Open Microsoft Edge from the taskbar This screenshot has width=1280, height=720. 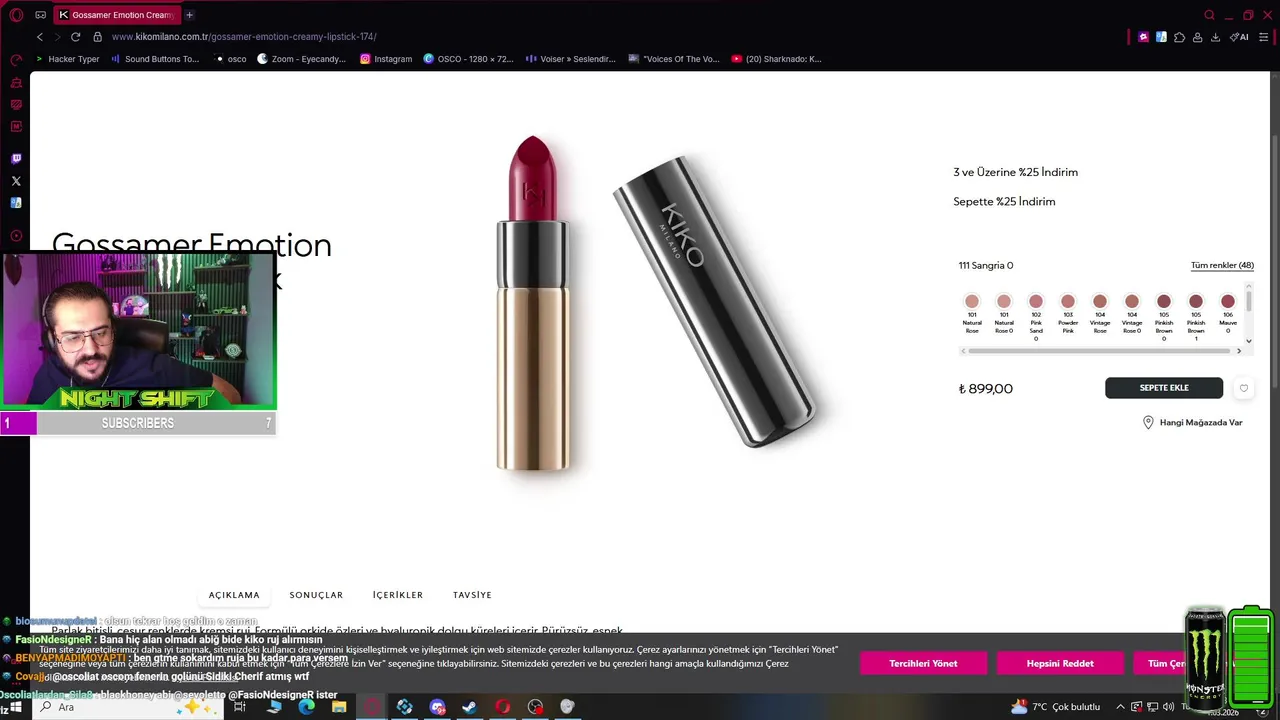coord(306,707)
